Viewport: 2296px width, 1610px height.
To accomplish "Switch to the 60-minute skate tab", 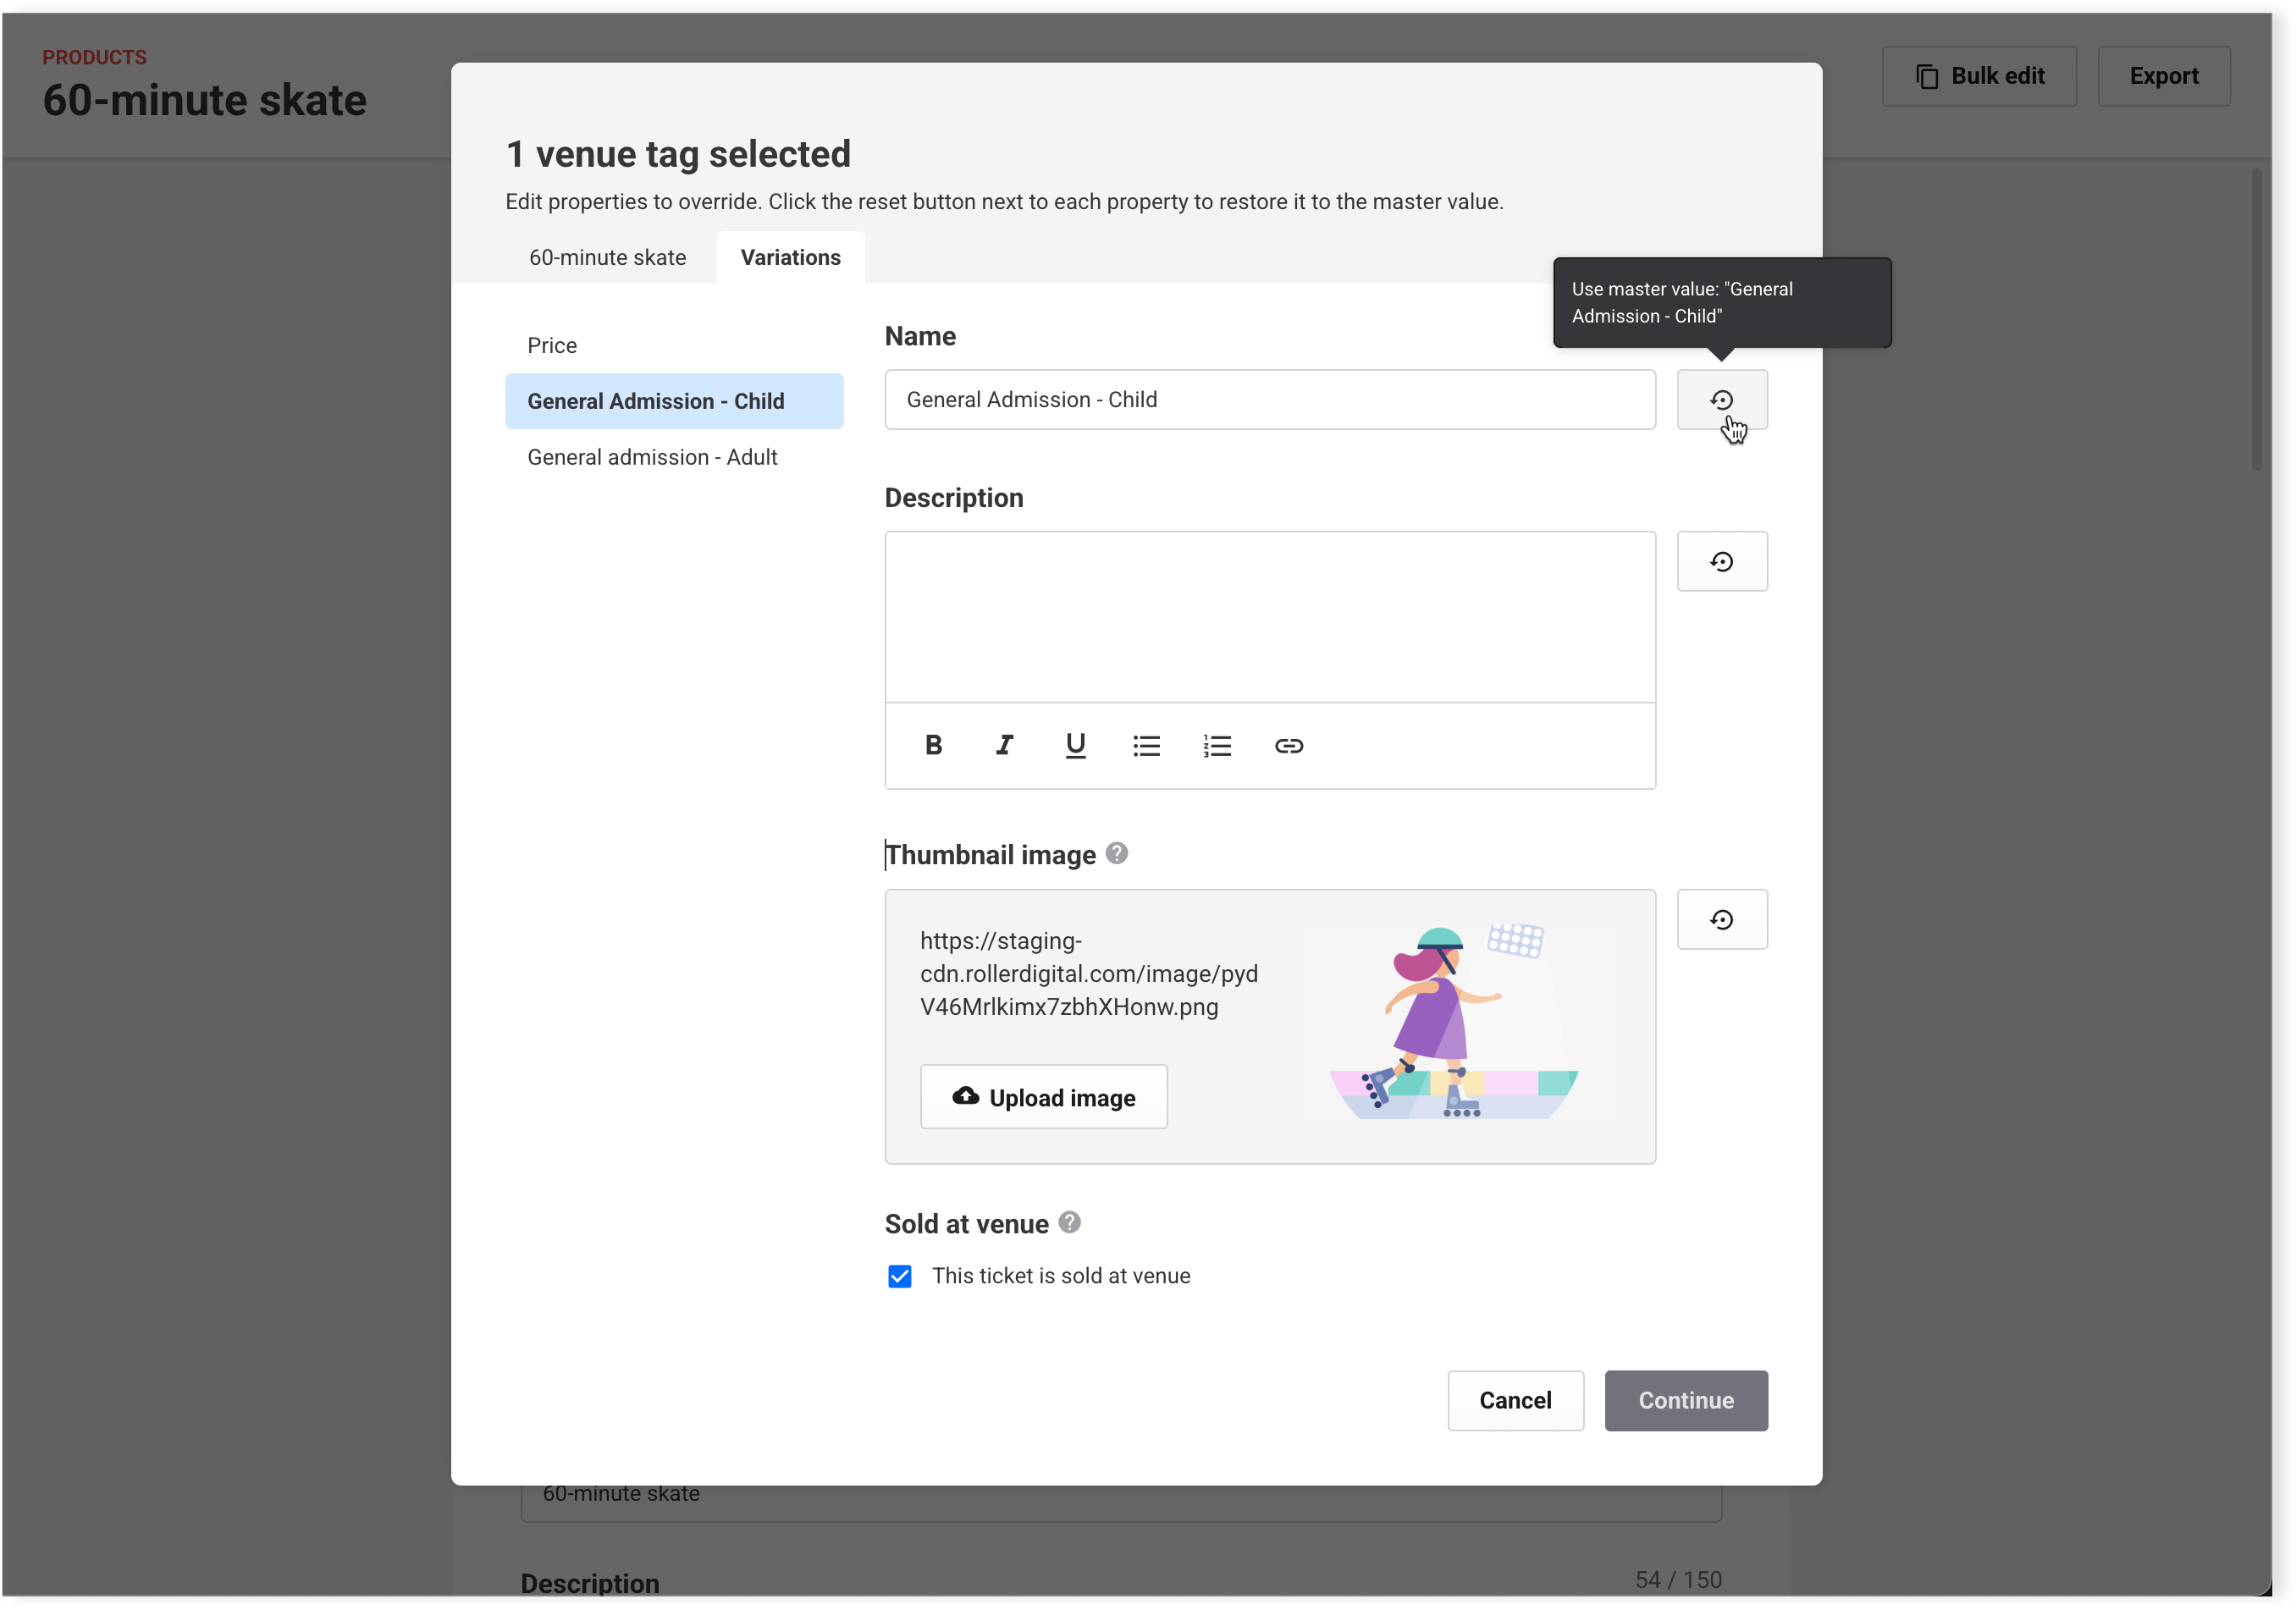I will point(607,258).
